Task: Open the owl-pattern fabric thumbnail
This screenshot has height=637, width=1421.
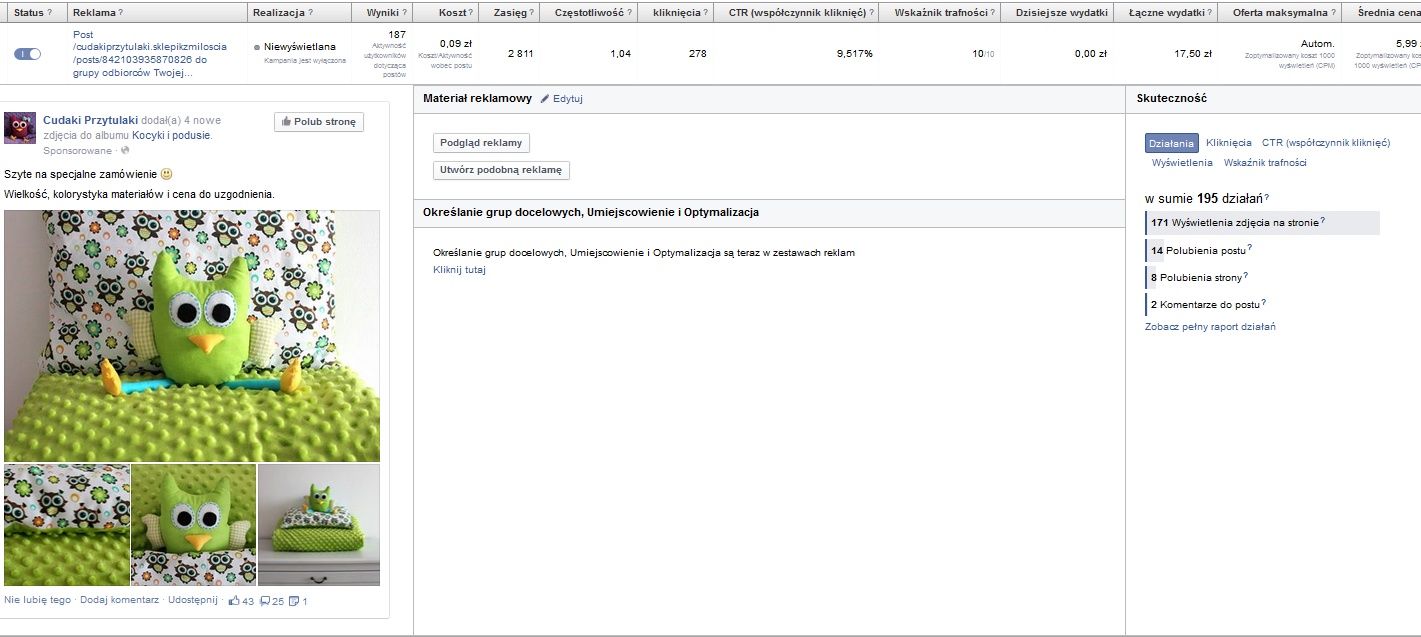Action: click(67, 525)
